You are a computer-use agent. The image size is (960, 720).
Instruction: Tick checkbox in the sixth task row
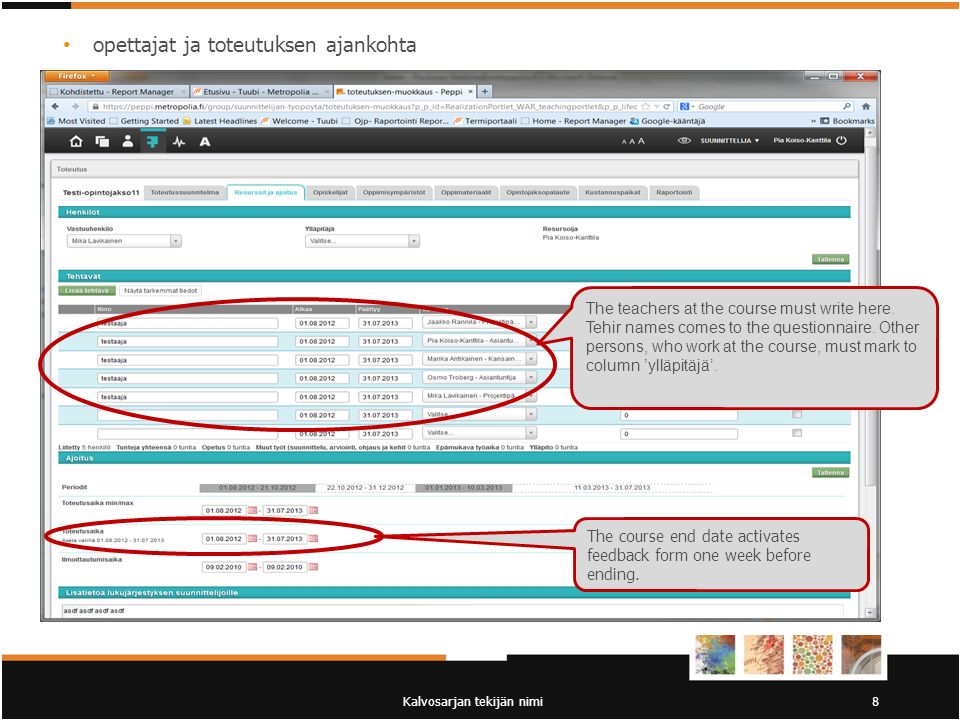pos(797,414)
